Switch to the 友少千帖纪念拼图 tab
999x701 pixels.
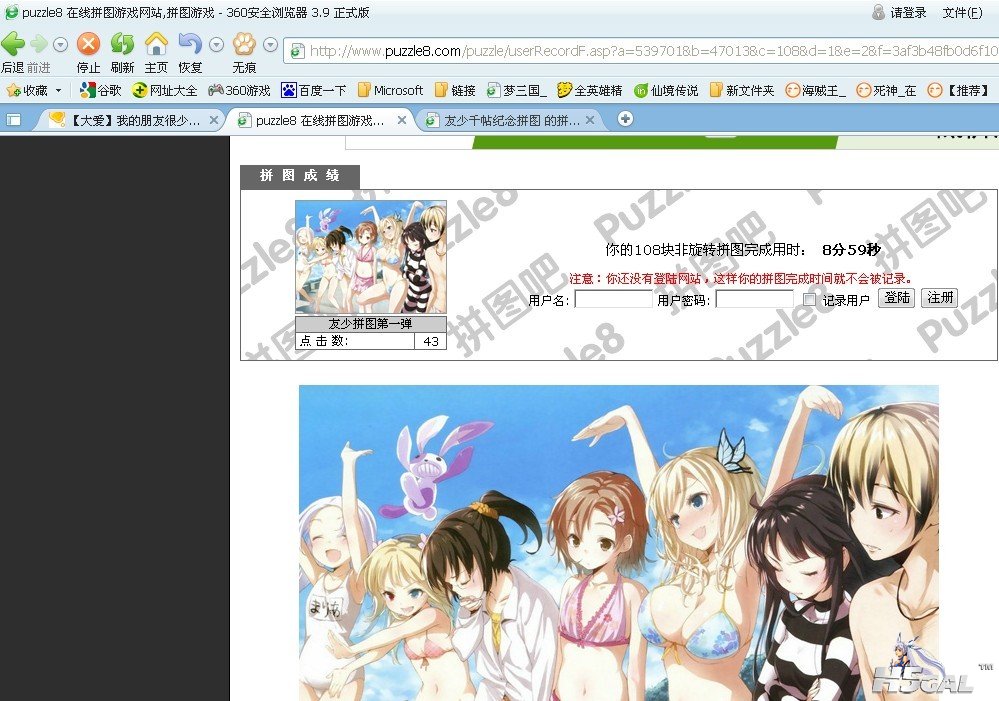(x=510, y=120)
